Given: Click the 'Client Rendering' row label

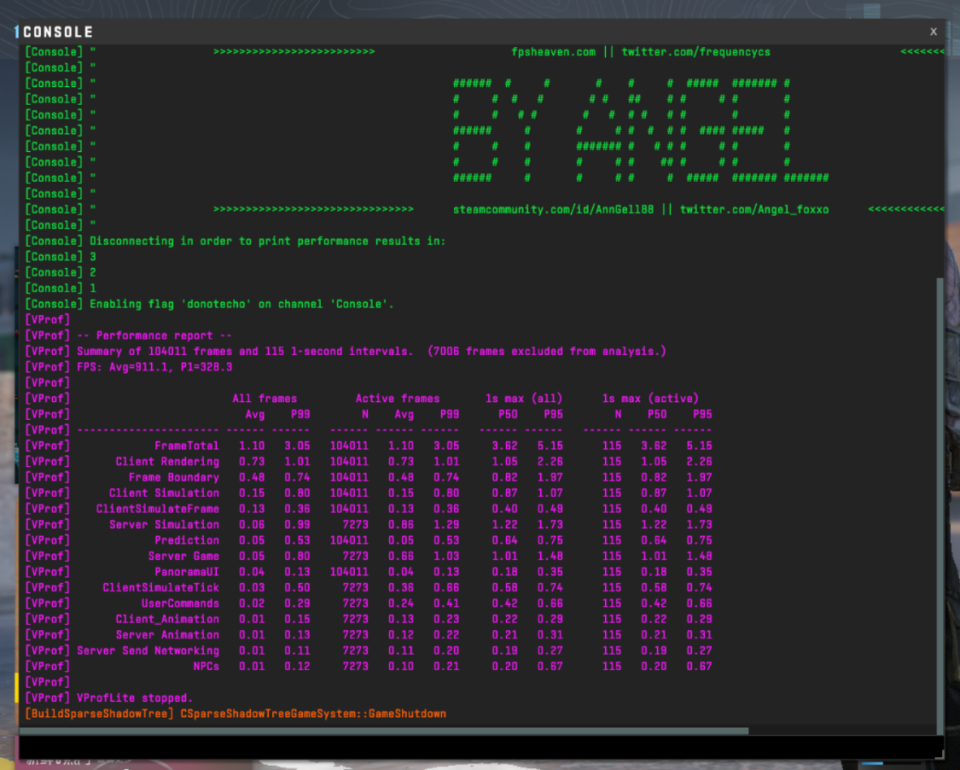Looking at the screenshot, I should (x=167, y=462).
